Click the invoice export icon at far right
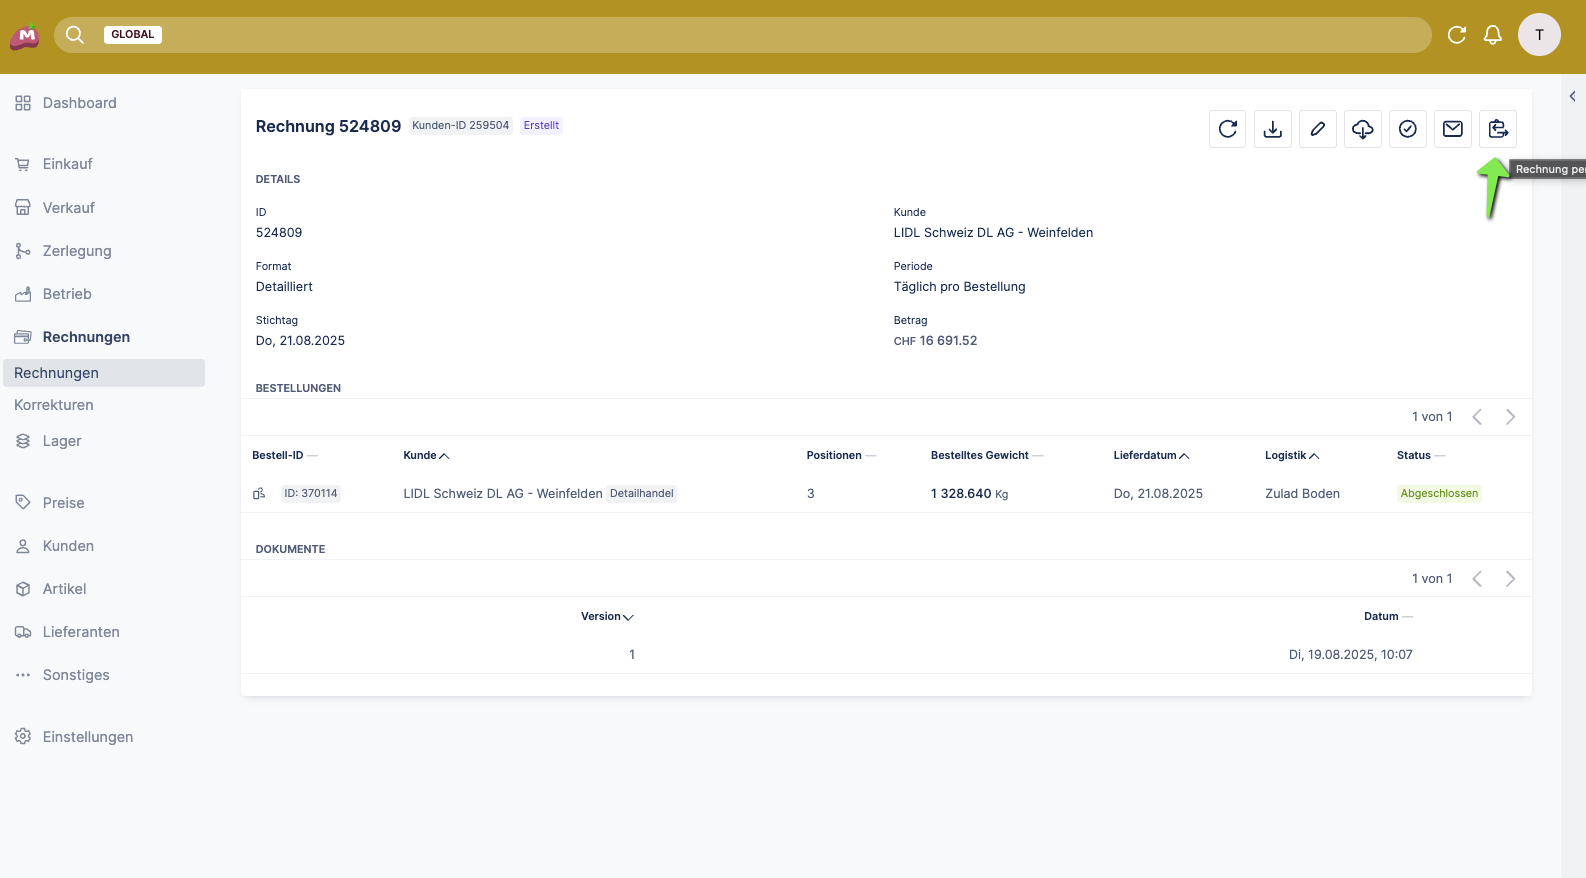This screenshot has width=1586, height=878. pos(1497,129)
